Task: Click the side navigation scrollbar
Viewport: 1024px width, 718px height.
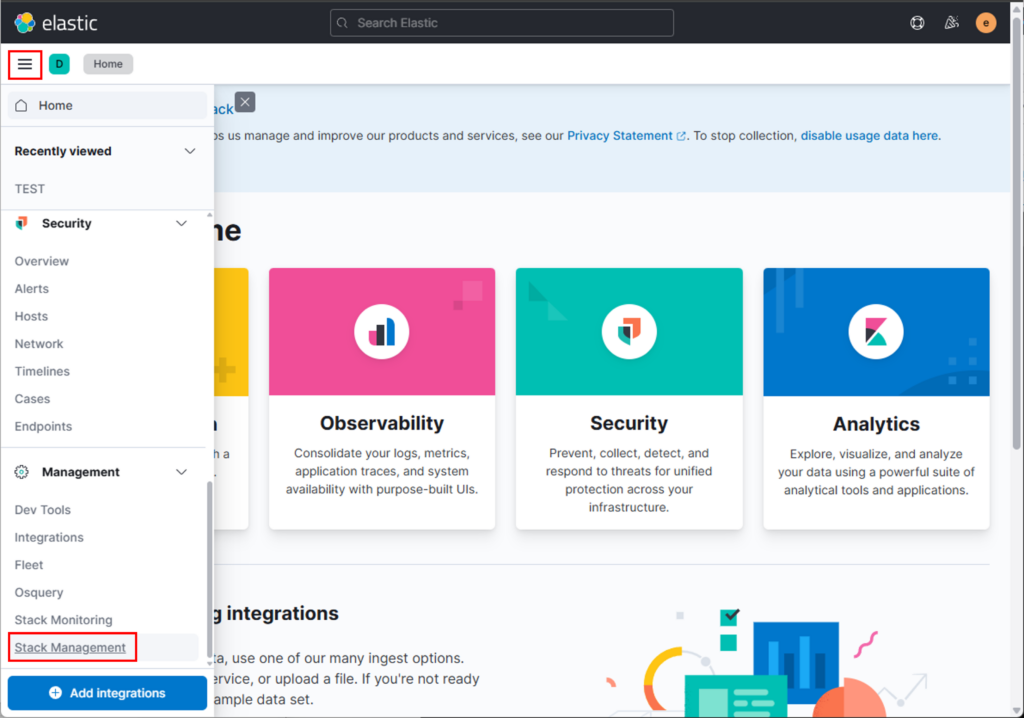Action: pyautogui.click(x=210, y=568)
